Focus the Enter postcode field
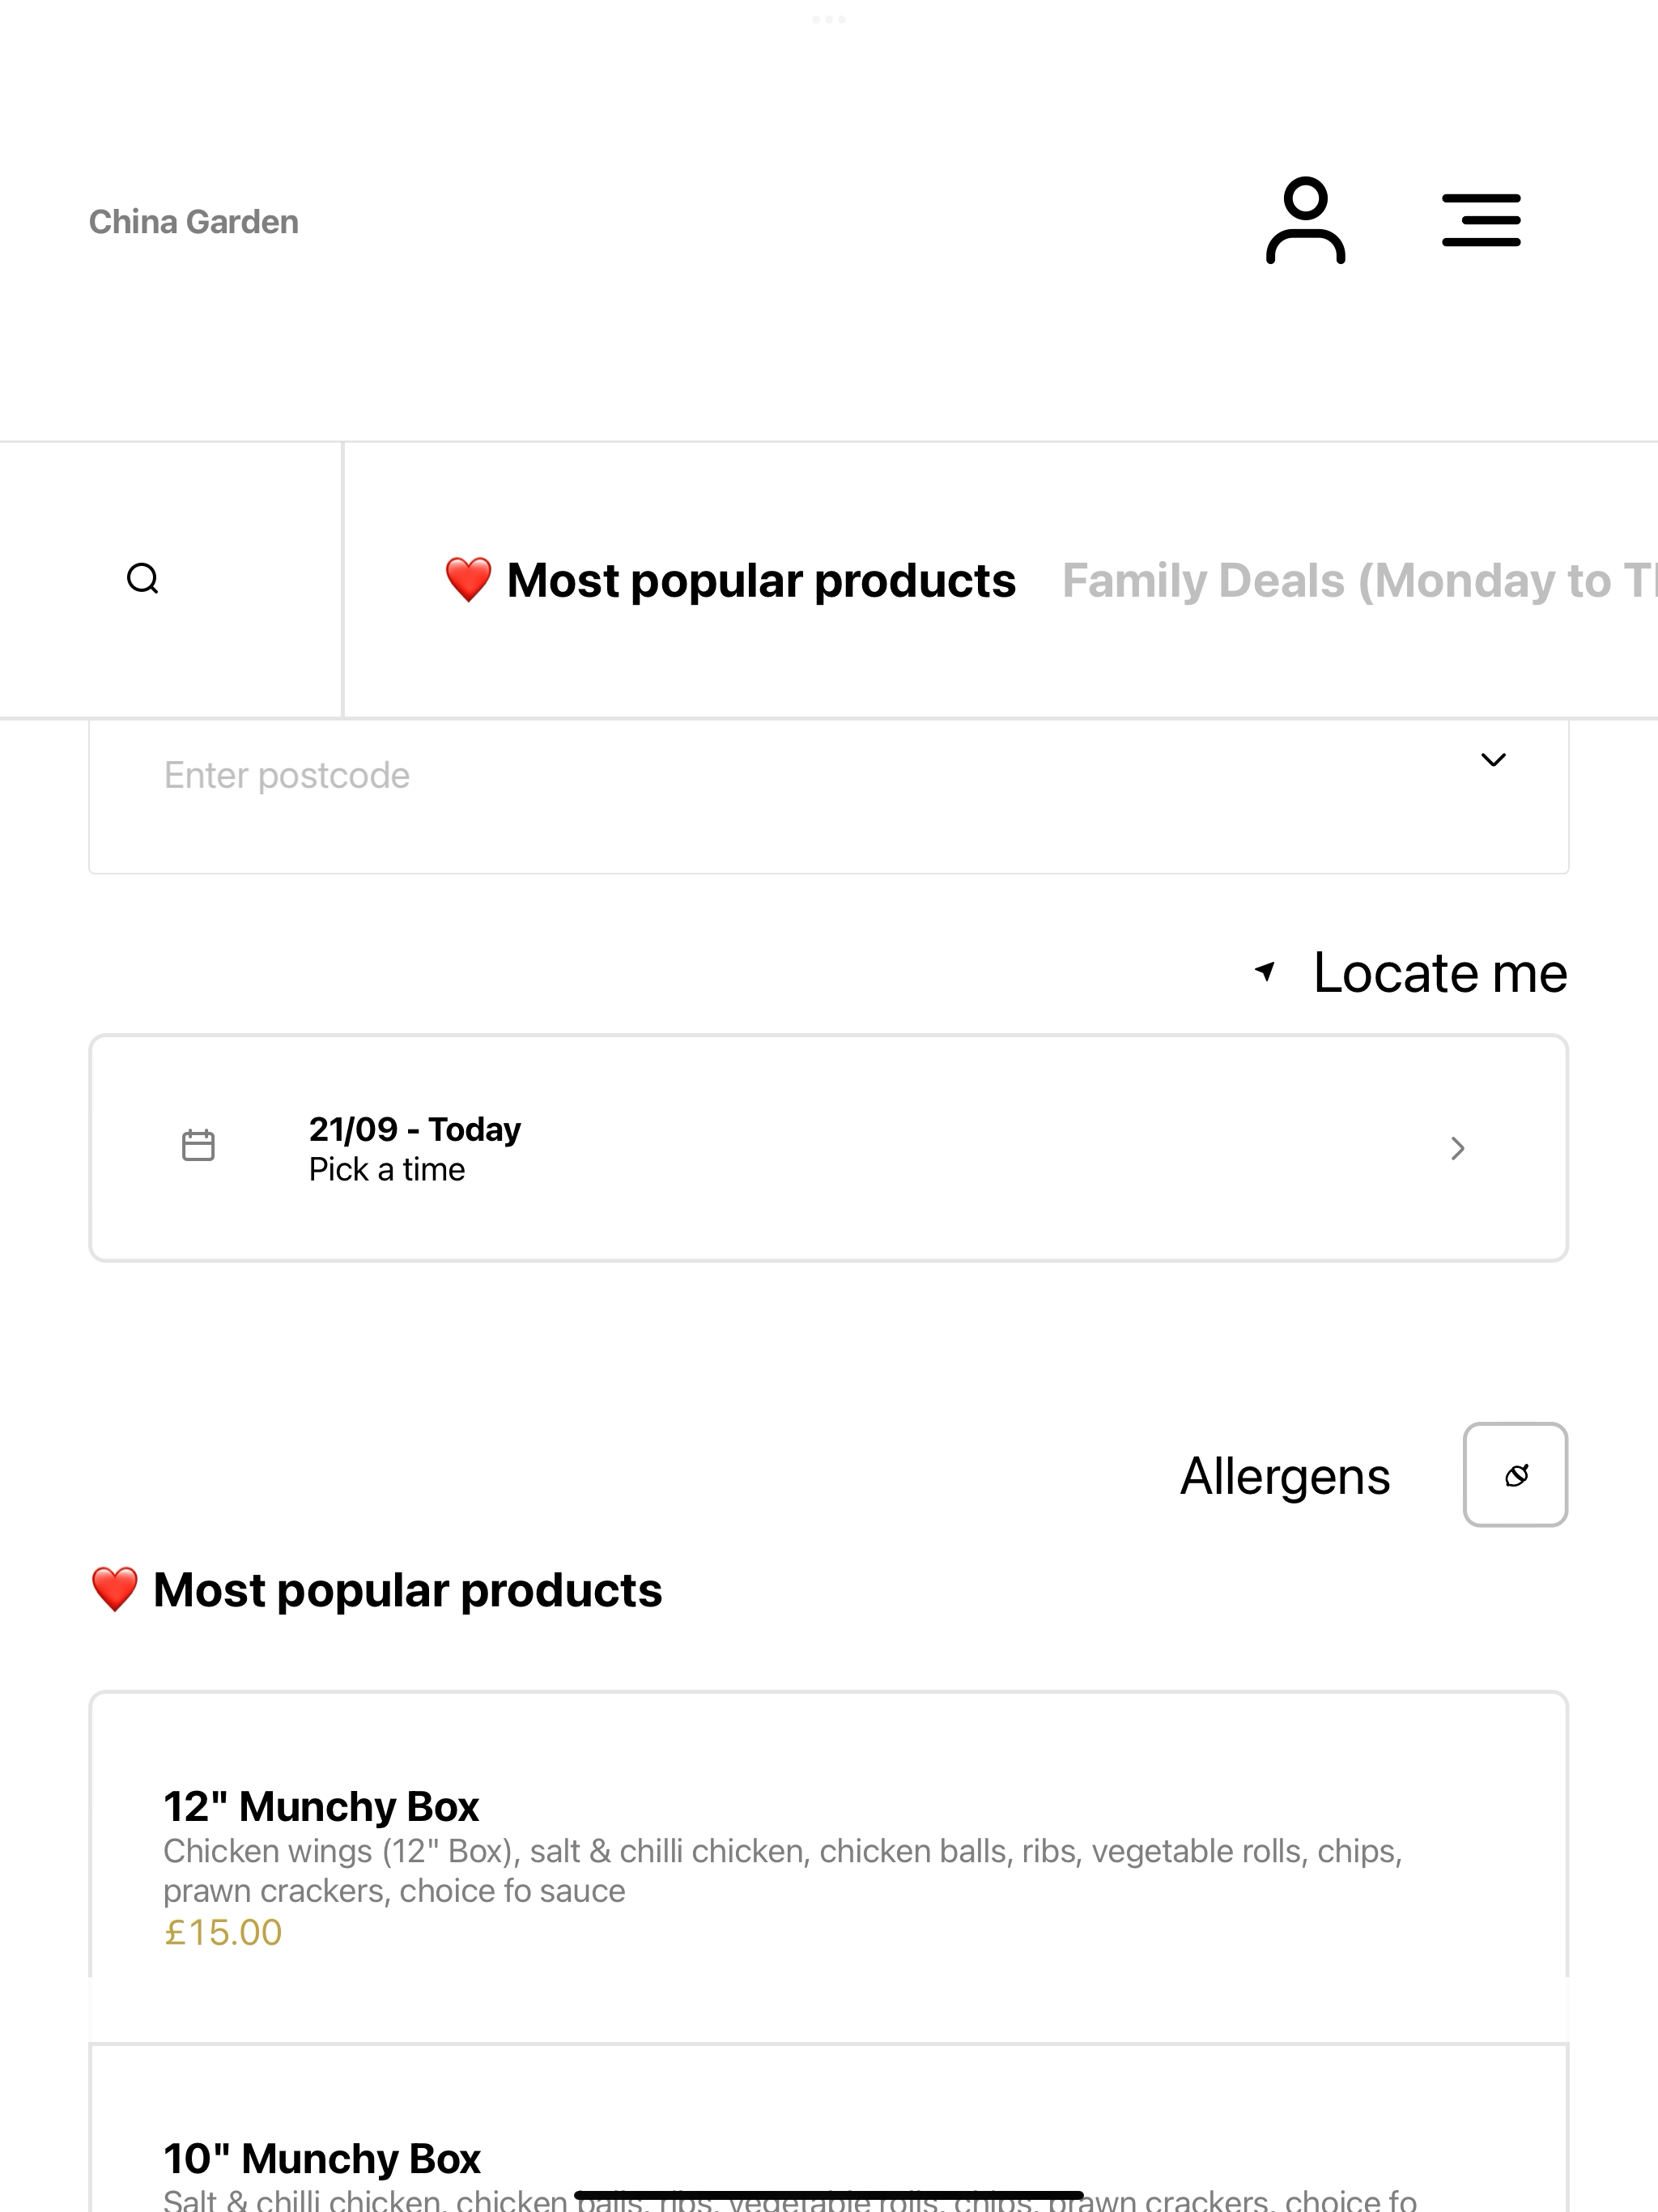 [828, 796]
